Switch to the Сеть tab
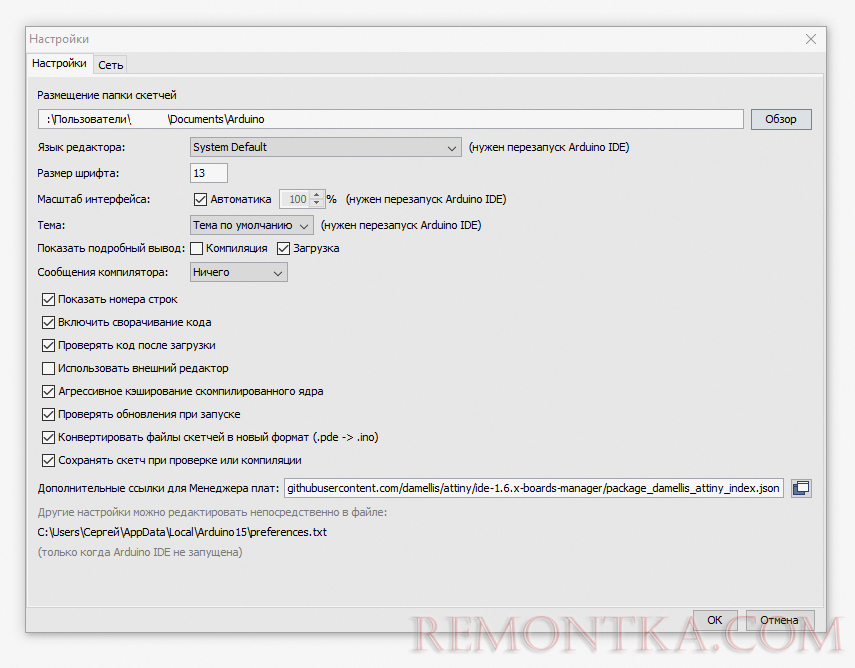Viewport: 855px width, 668px height. point(111,65)
